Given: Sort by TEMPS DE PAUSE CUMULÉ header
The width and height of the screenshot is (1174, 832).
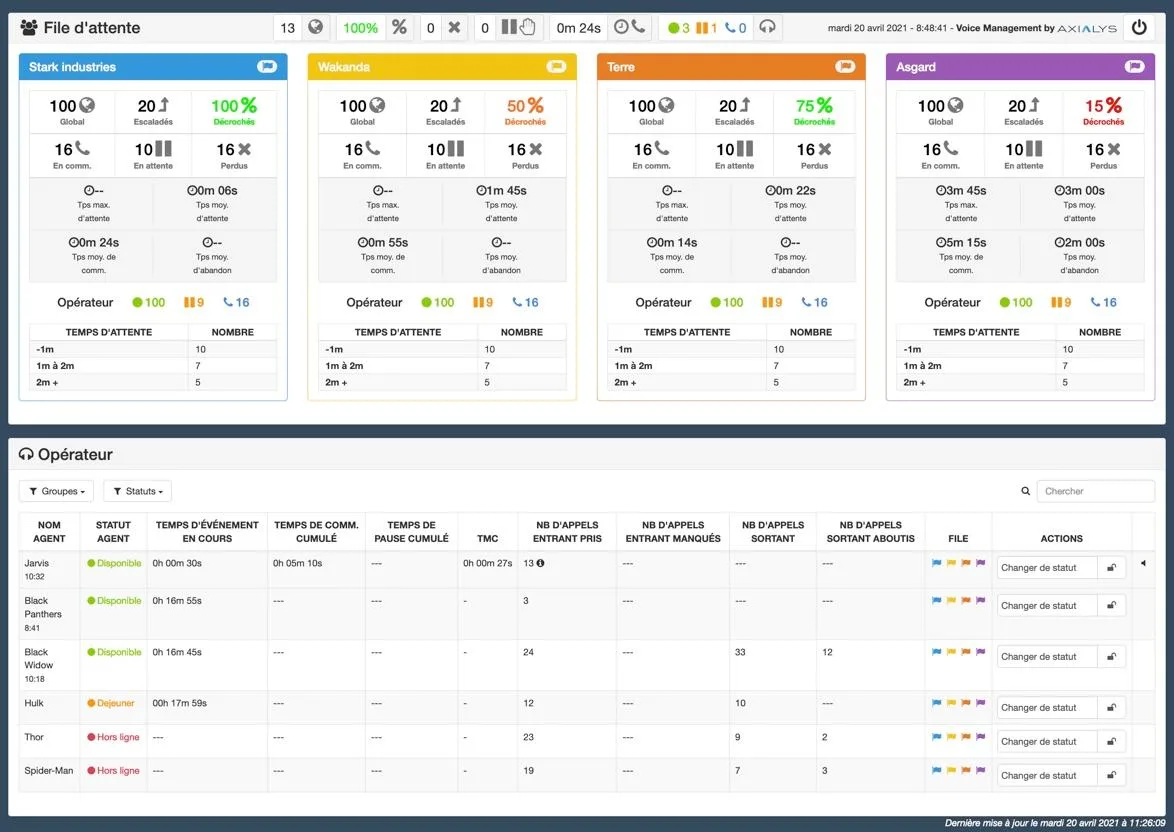Looking at the screenshot, I should [x=411, y=532].
